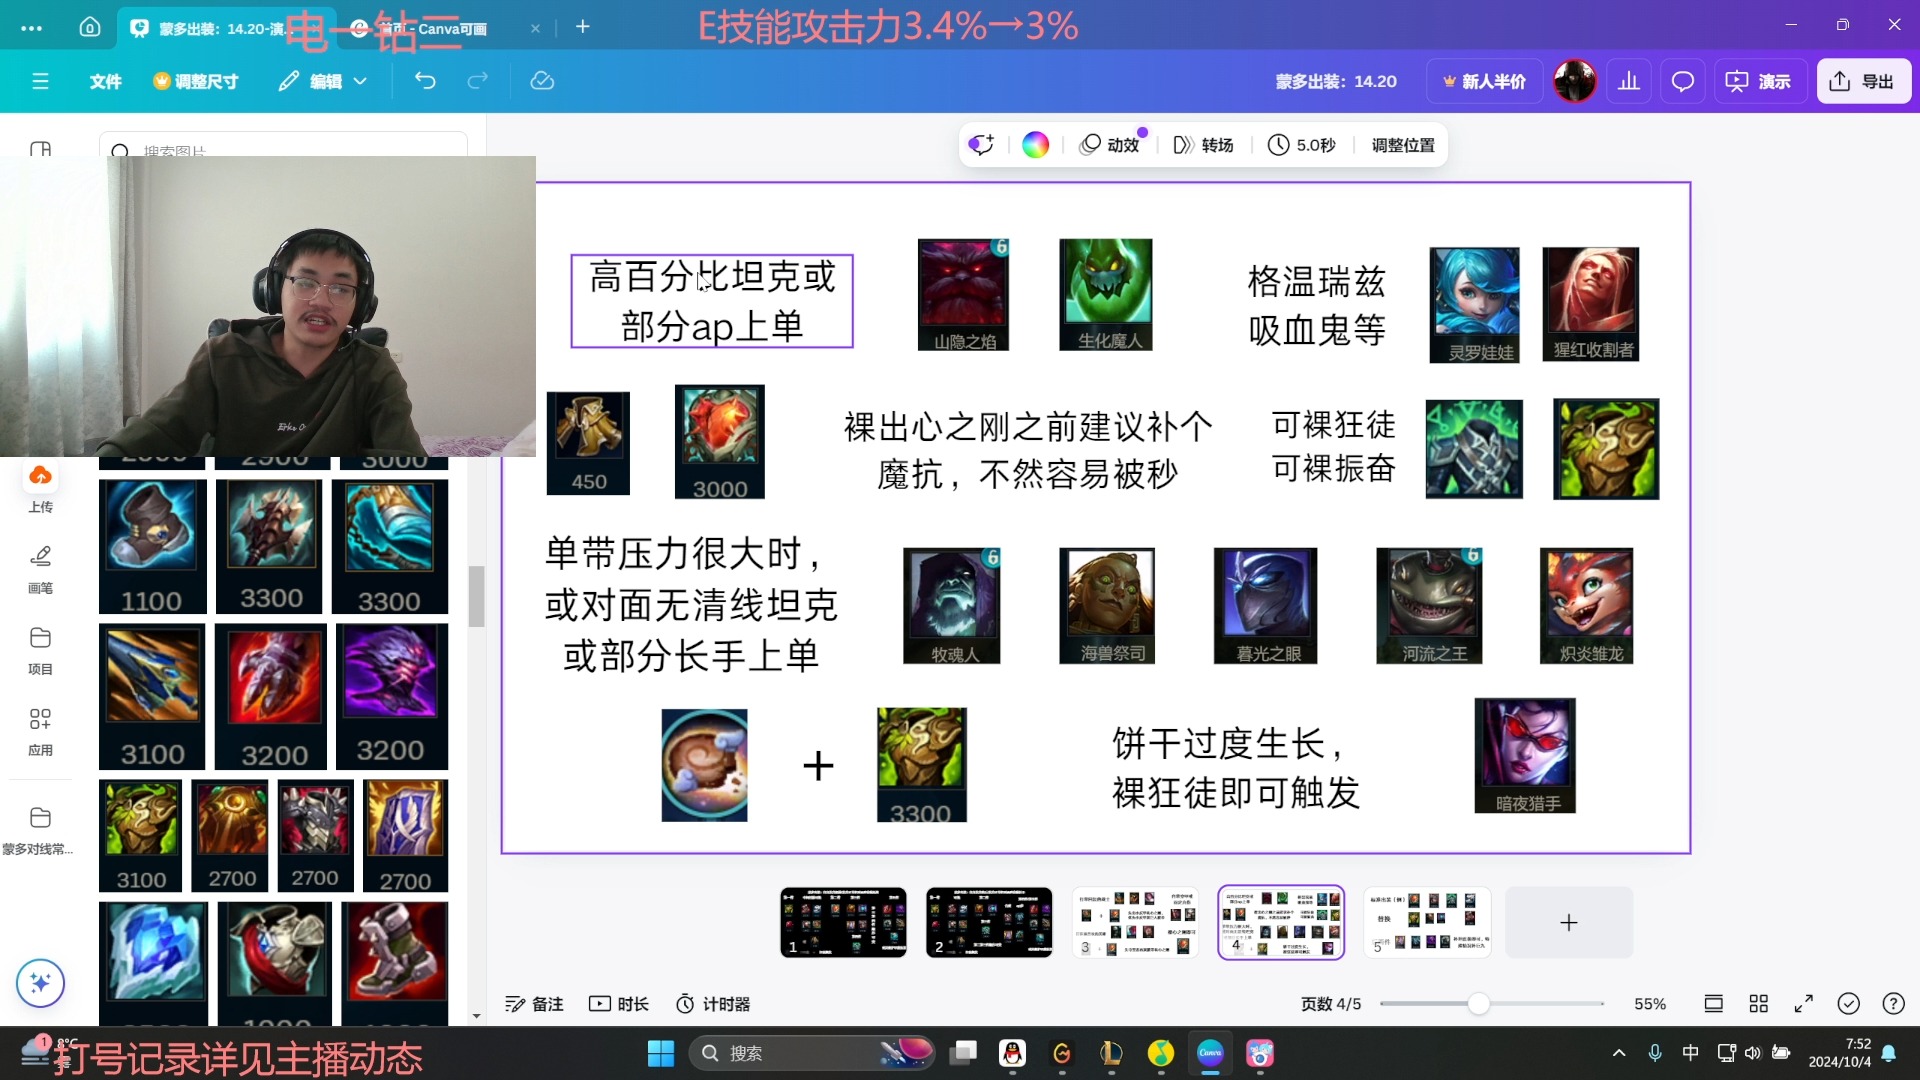Undo the last action

425,81
